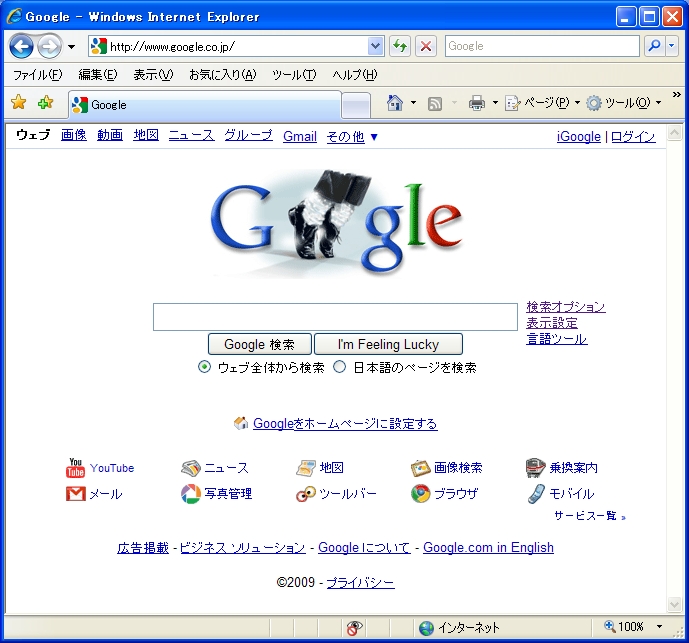Click the ツールバー toolbar icon
Screen dimensions: 689x643
coord(306,494)
